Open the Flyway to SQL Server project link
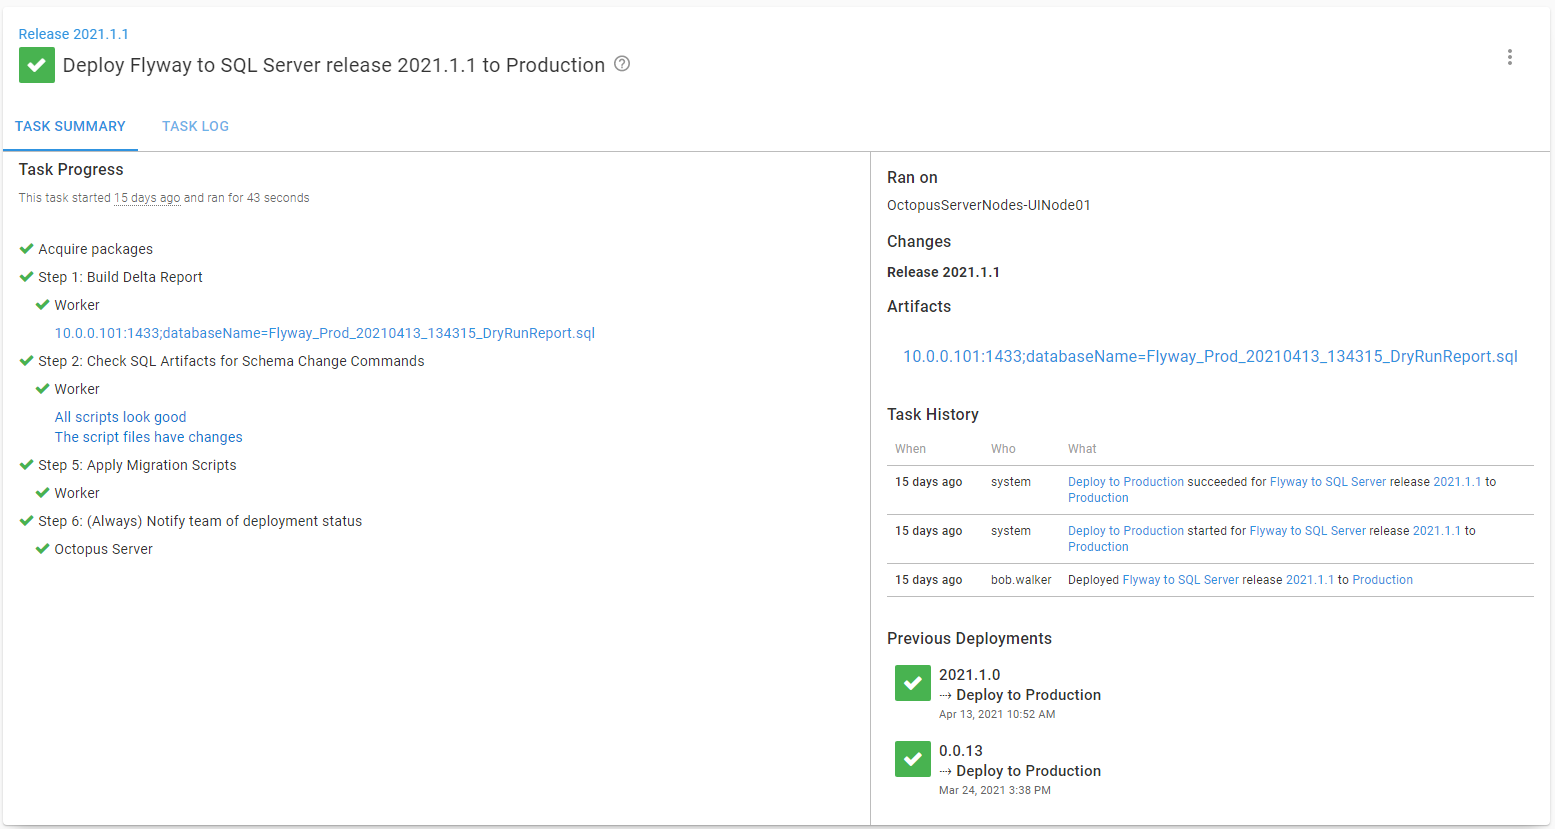The height and width of the screenshot is (829, 1555). pyautogui.click(x=1328, y=481)
